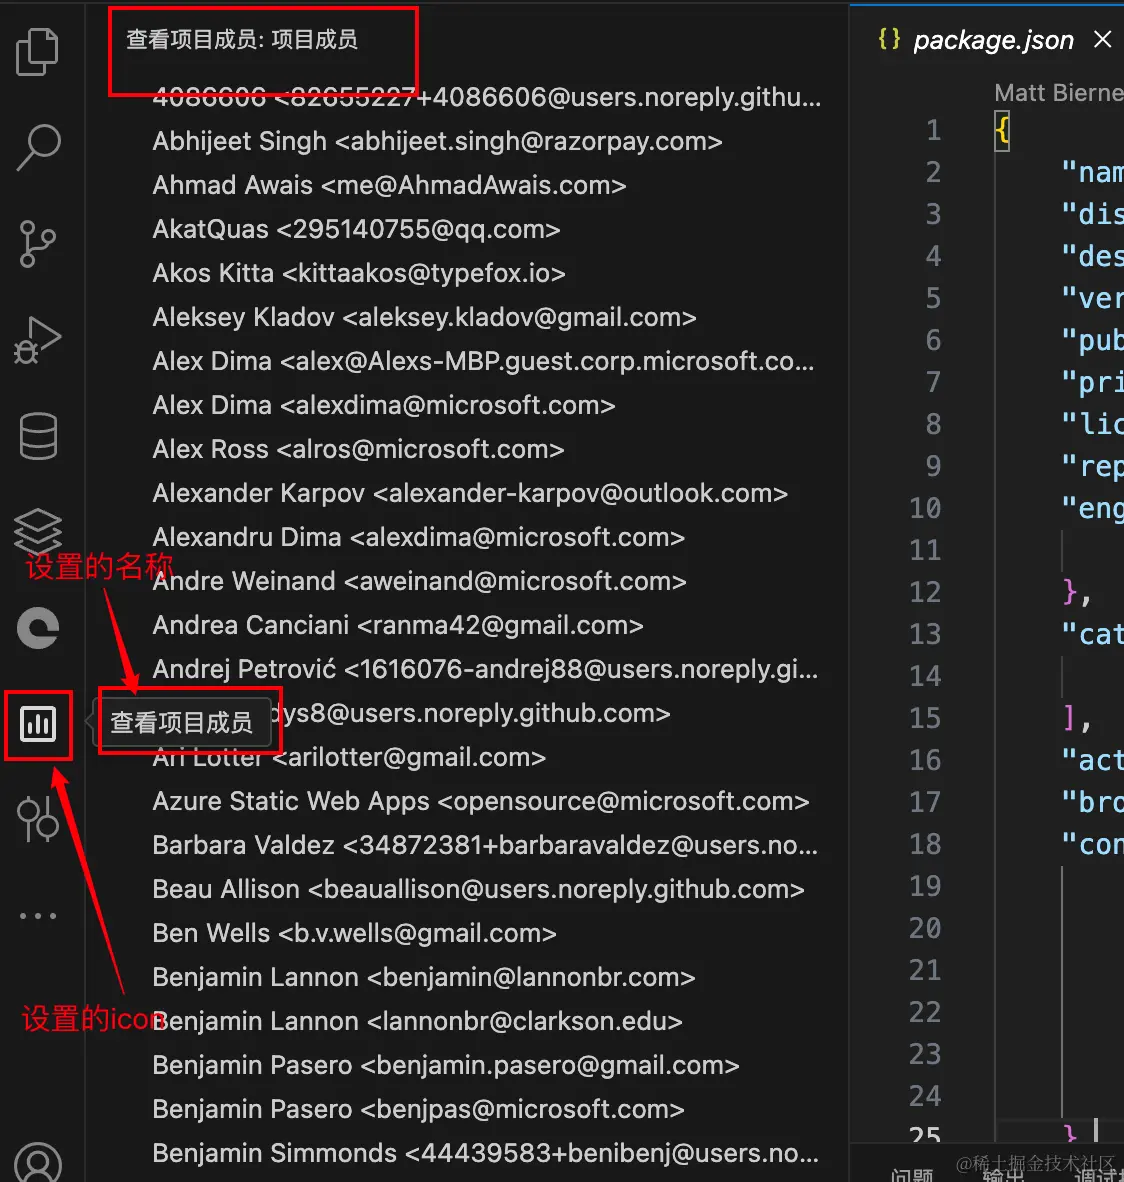Screen dimensions: 1124x1182
Task: Open the 问题 panel tab
Action: (912, 1174)
